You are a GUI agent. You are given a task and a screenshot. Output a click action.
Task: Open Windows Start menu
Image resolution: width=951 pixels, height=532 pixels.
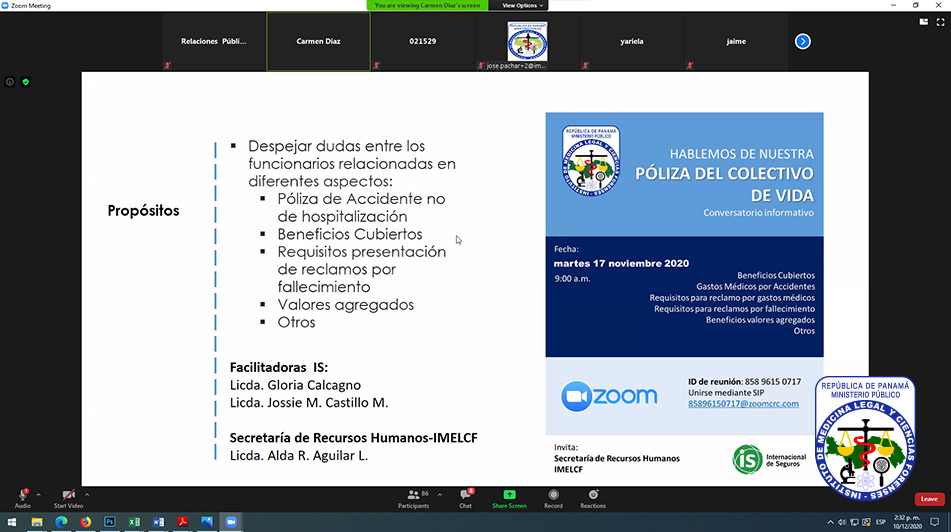point(11,522)
